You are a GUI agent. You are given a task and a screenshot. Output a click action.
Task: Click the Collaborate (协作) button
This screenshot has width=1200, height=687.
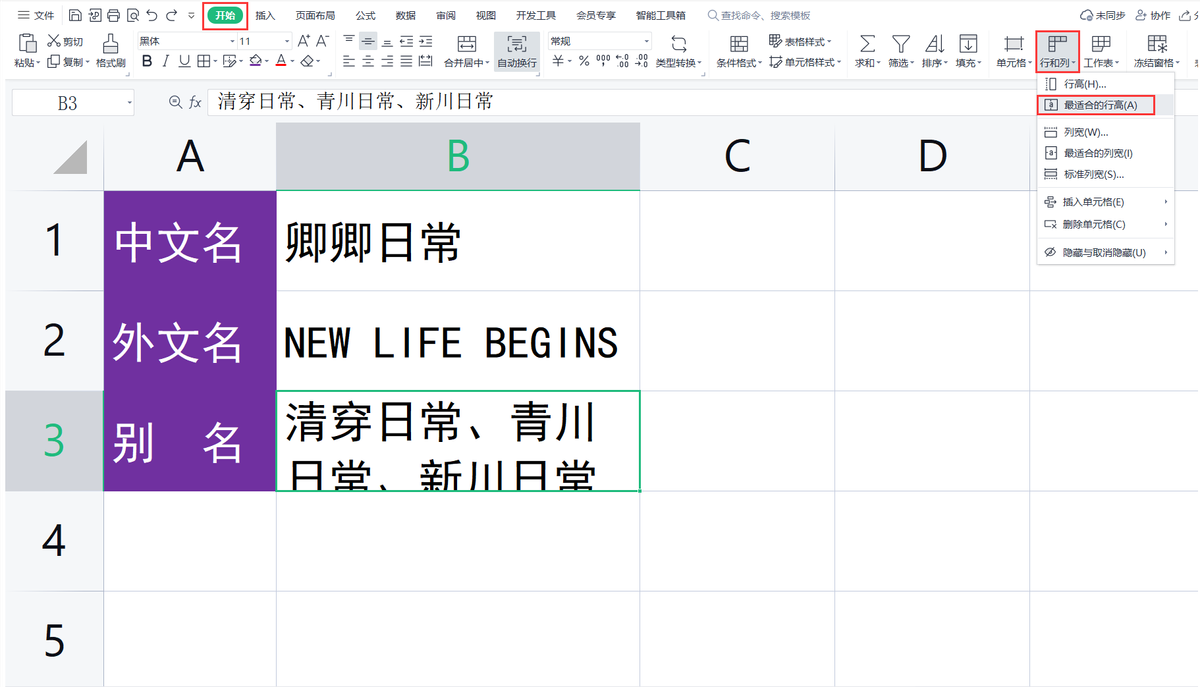pos(1152,16)
